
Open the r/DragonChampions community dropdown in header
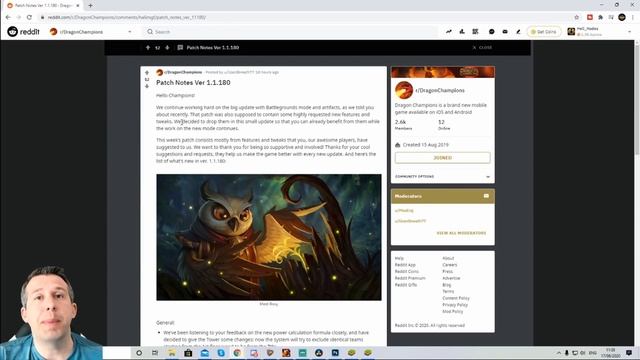91,31
